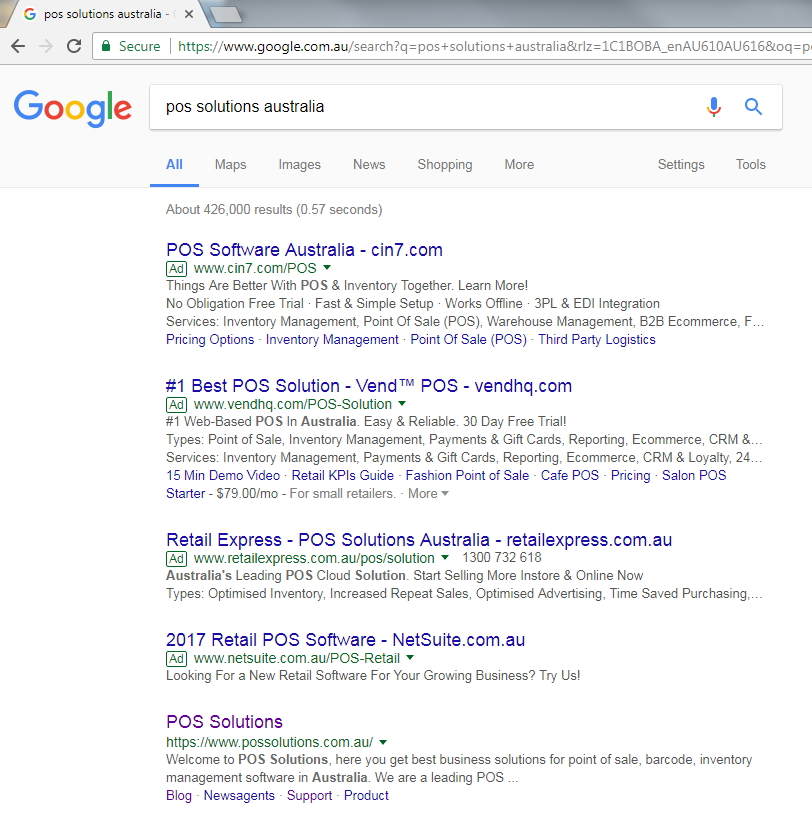Switch to the Maps search tab
Screen dimensions: 812x826
pyautogui.click(x=230, y=164)
